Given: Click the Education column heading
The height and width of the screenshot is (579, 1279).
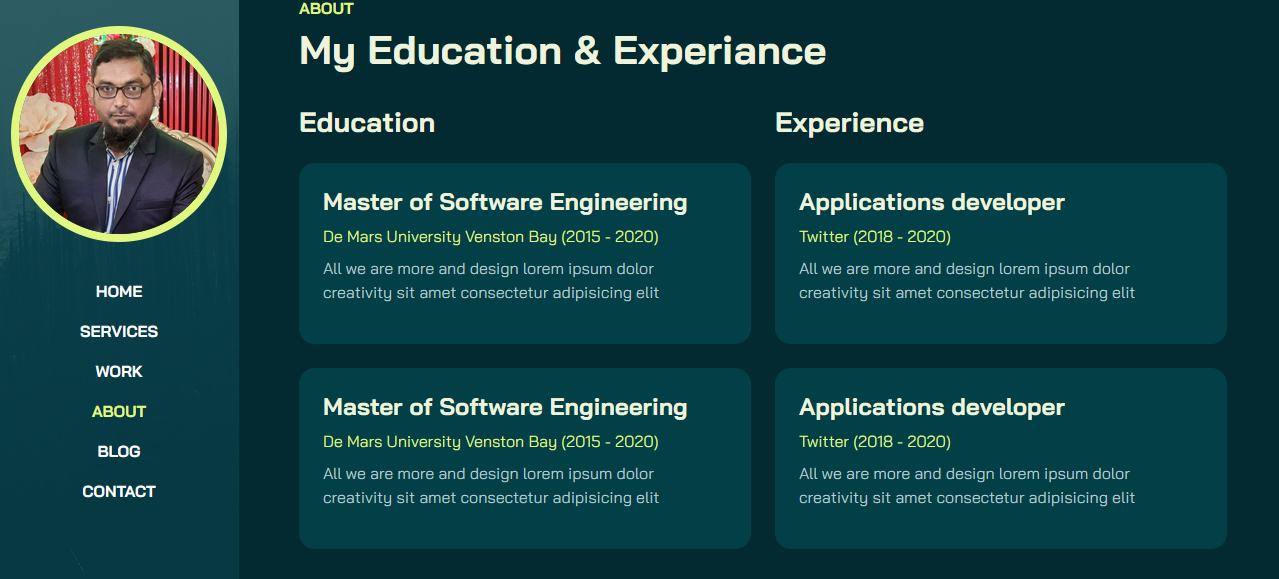Looking at the screenshot, I should 367,123.
